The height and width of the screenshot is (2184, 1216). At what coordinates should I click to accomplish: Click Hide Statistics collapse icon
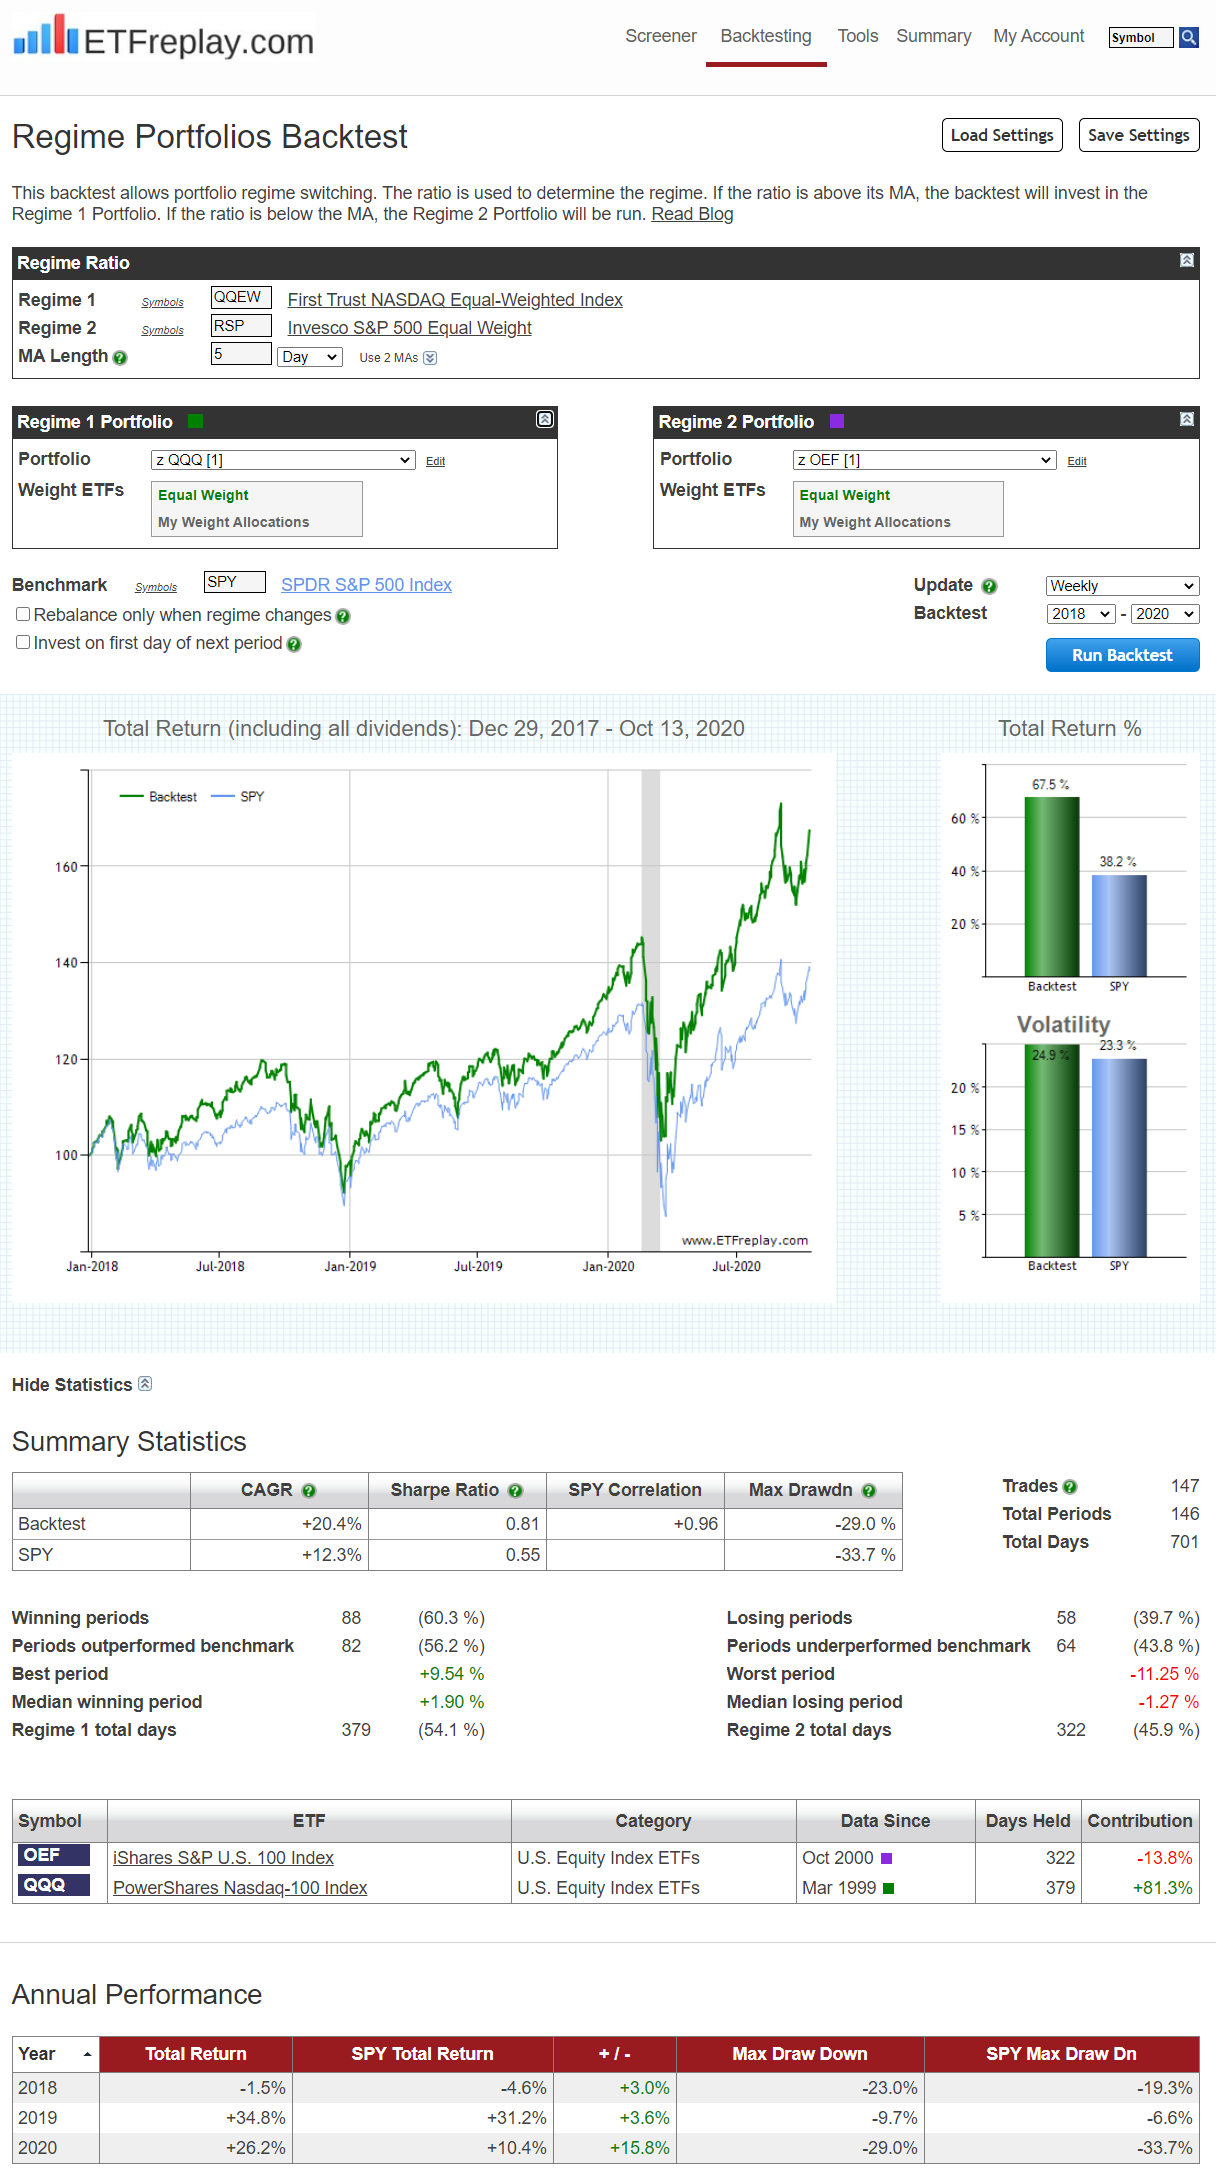[145, 1384]
